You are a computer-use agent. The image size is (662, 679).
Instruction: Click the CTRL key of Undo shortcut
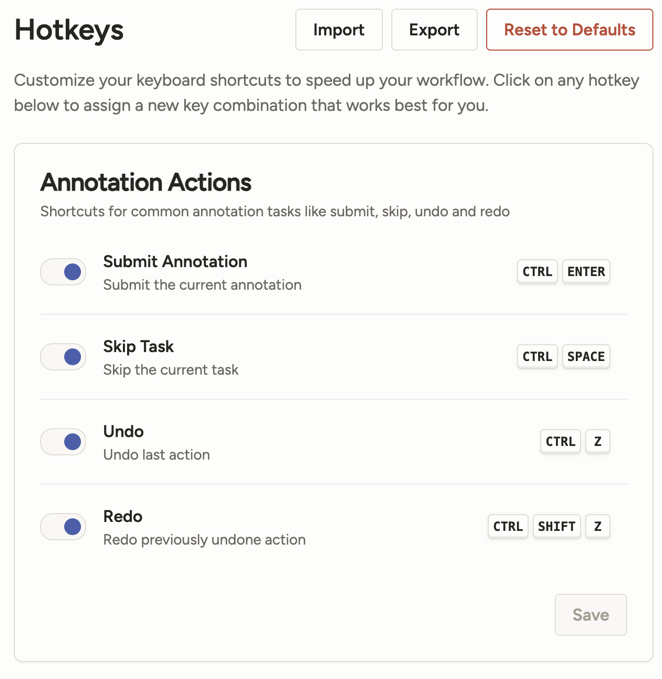coord(560,441)
